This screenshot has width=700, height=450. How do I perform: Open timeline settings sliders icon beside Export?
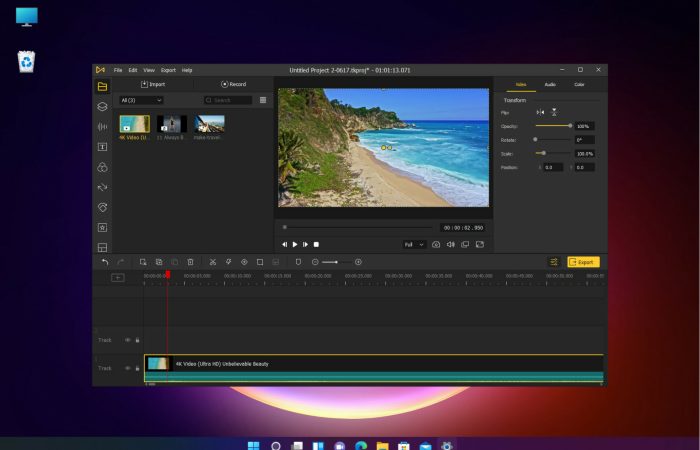[554, 262]
